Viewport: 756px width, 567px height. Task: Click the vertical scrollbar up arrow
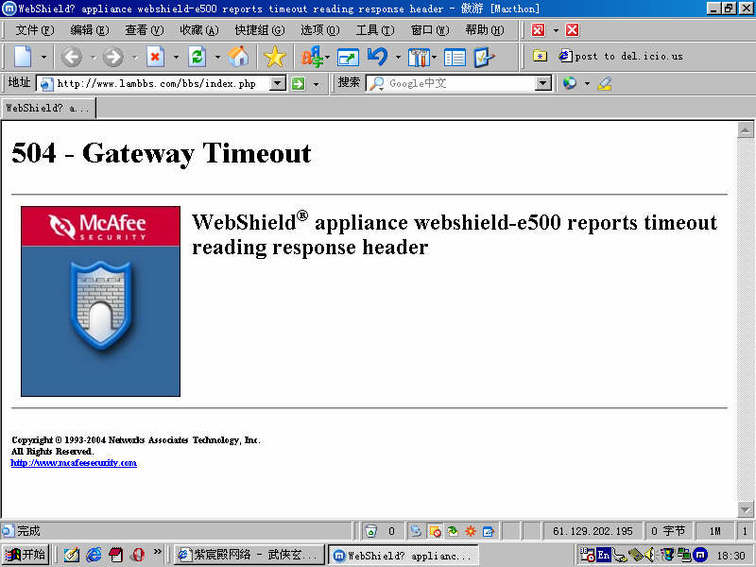pos(745,130)
